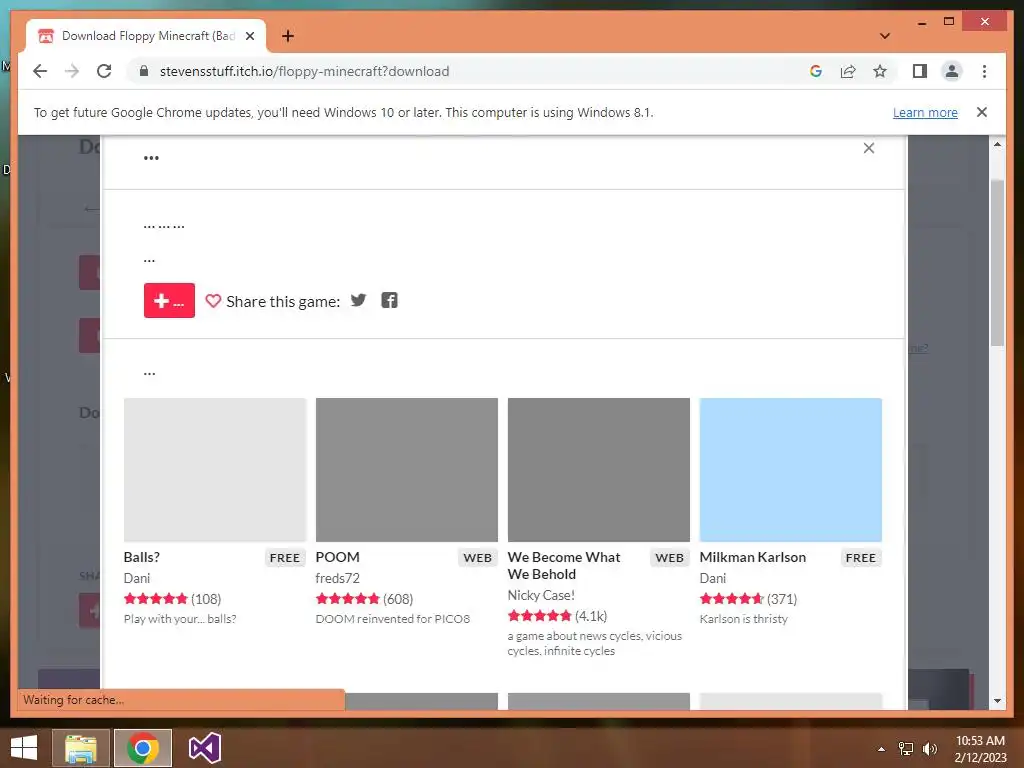Image resolution: width=1024 pixels, height=768 pixels.
Task: Open author freds72's page
Action: [338, 578]
